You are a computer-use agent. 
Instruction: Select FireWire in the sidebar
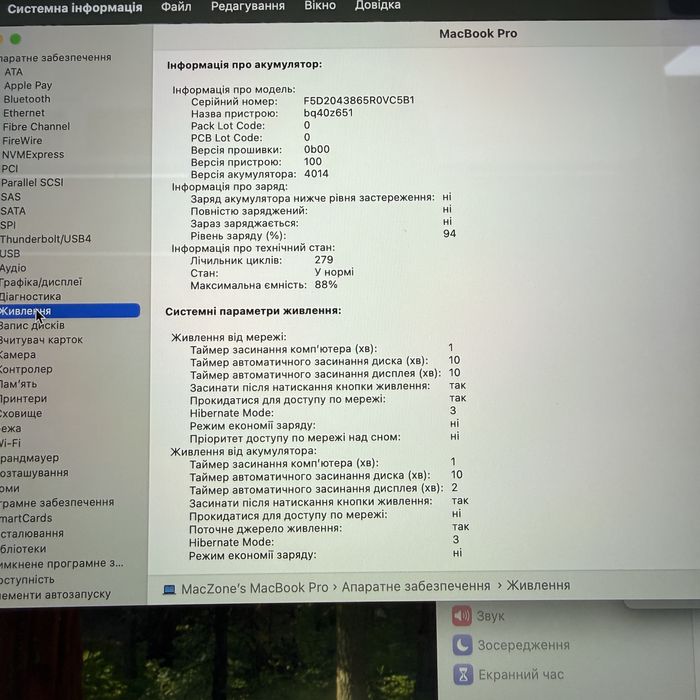pyautogui.click(x=22, y=141)
